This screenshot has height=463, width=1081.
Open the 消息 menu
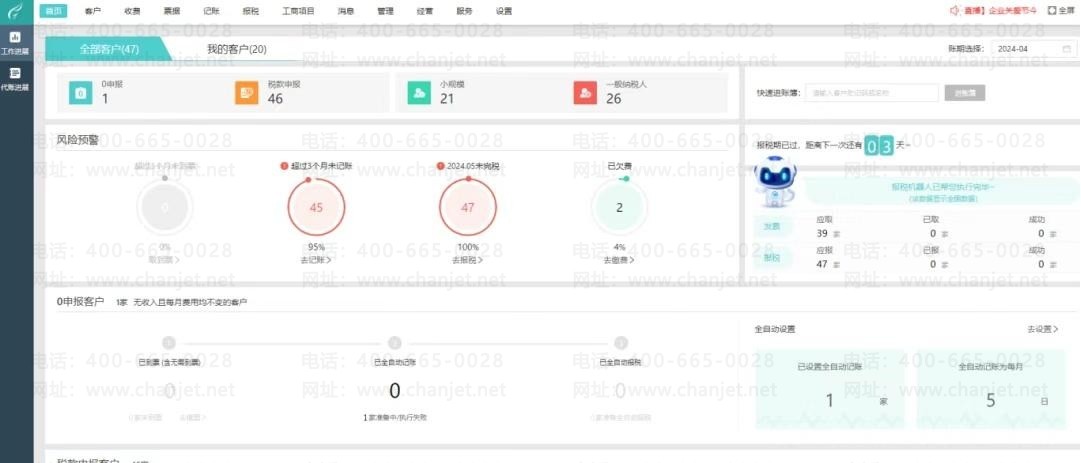click(x=346, y=11)
